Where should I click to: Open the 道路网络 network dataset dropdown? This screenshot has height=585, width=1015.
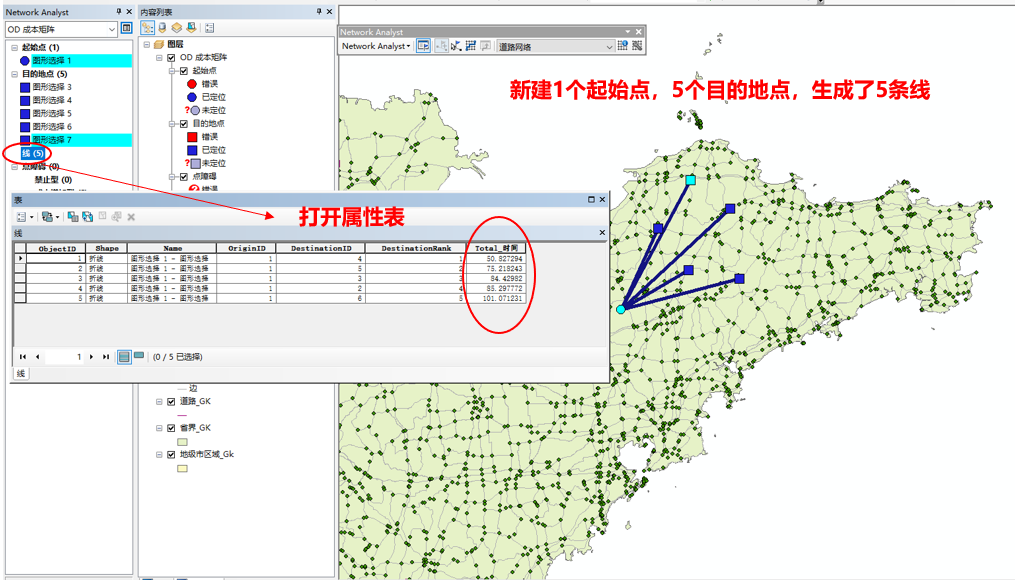(609, 46)
